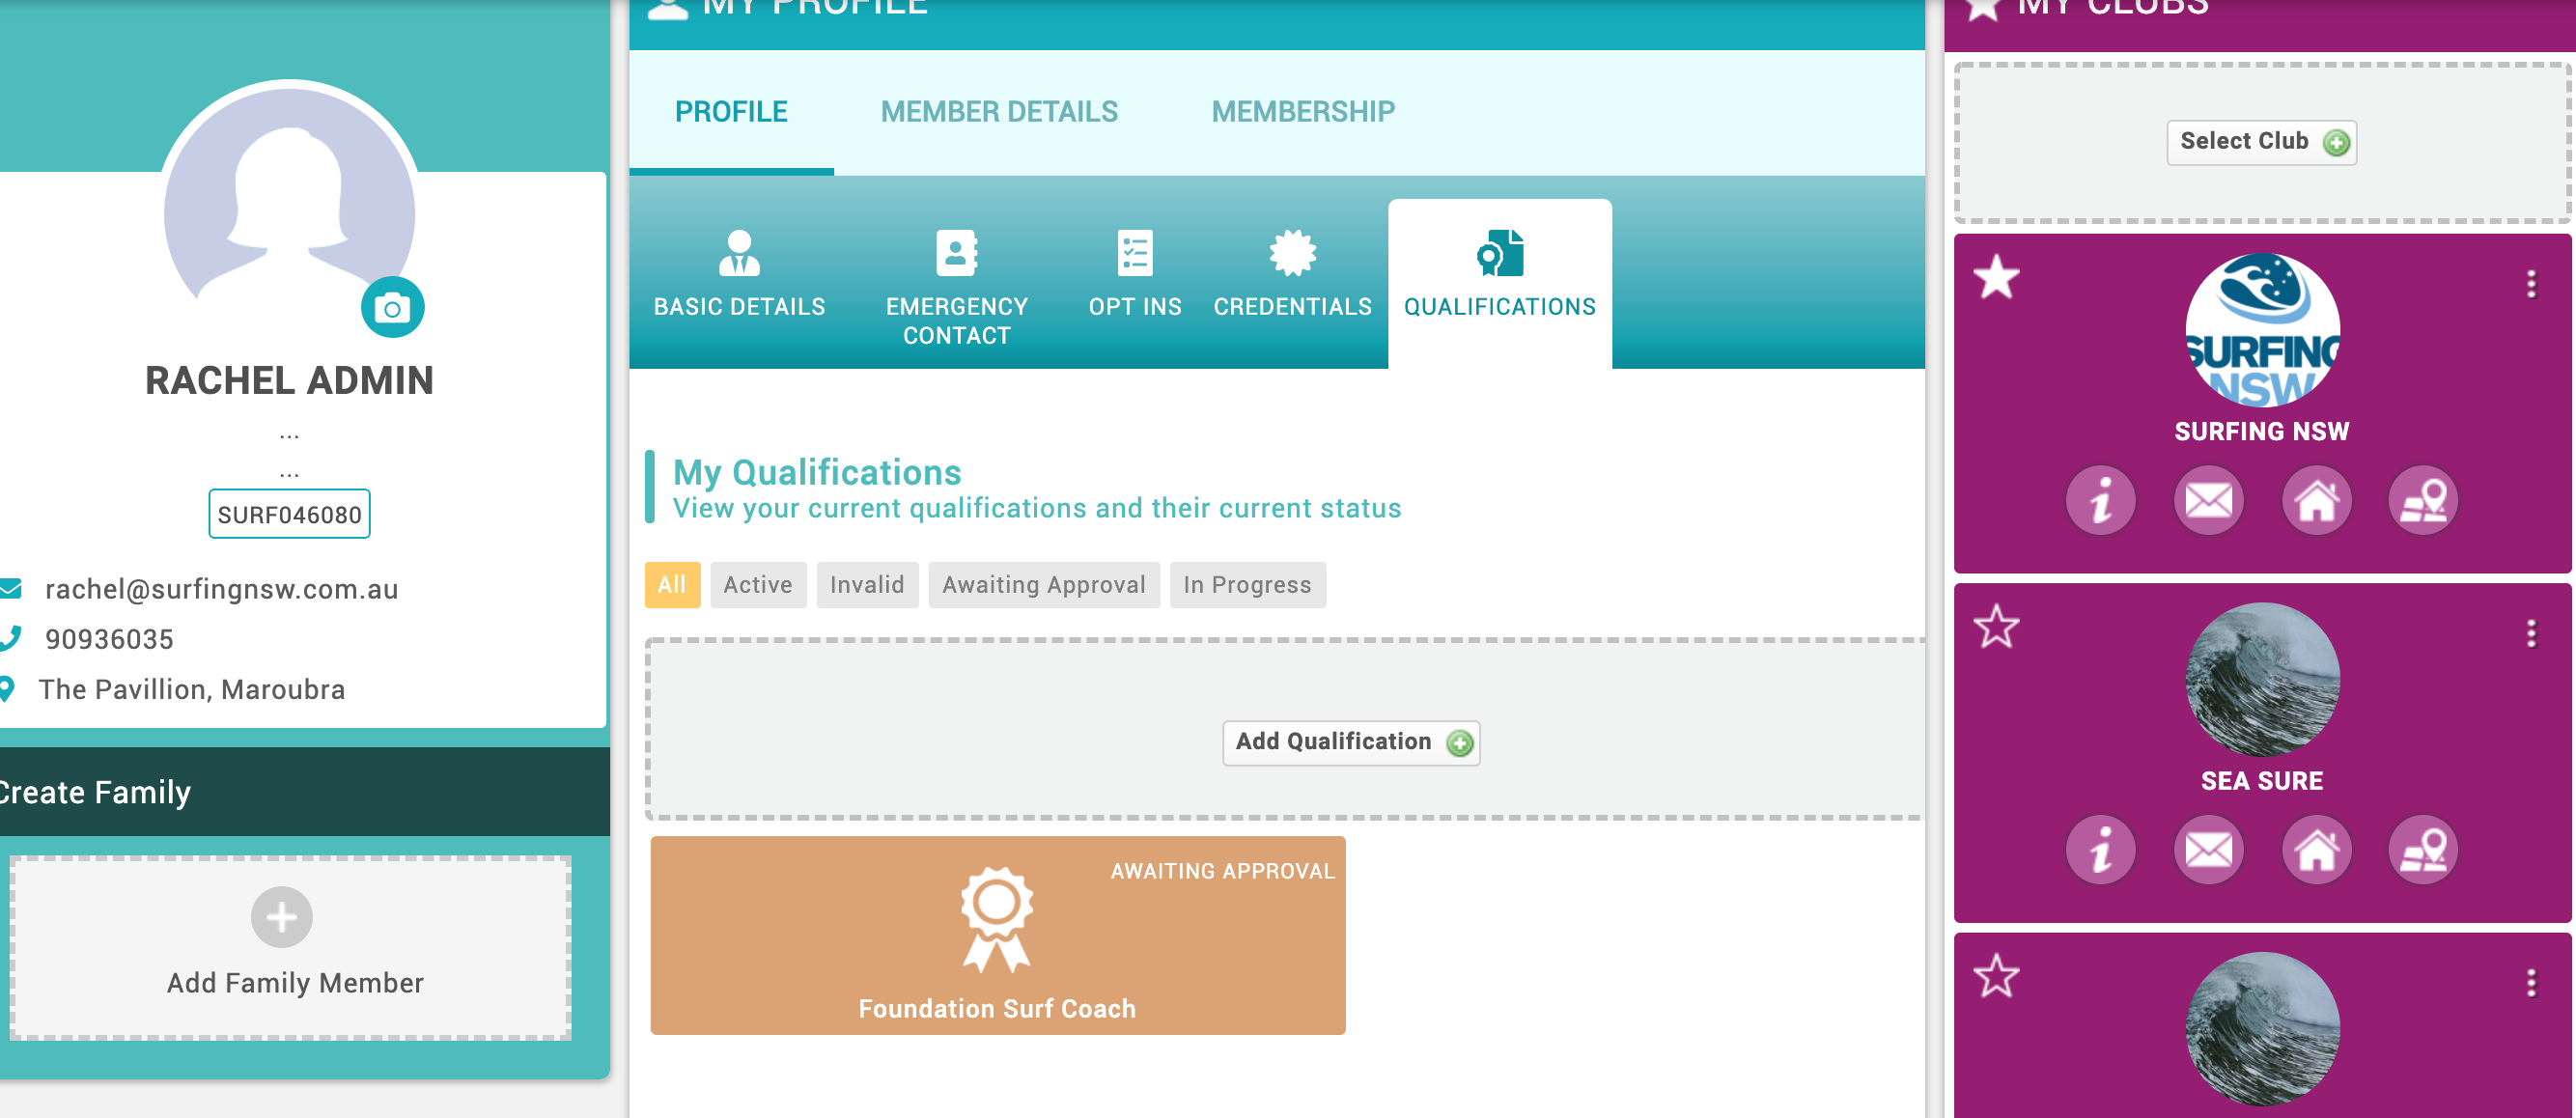Open Surfing NSW options menu (three dots)
Viewport: 2576px width, 1118px height.
[2531, 284]
